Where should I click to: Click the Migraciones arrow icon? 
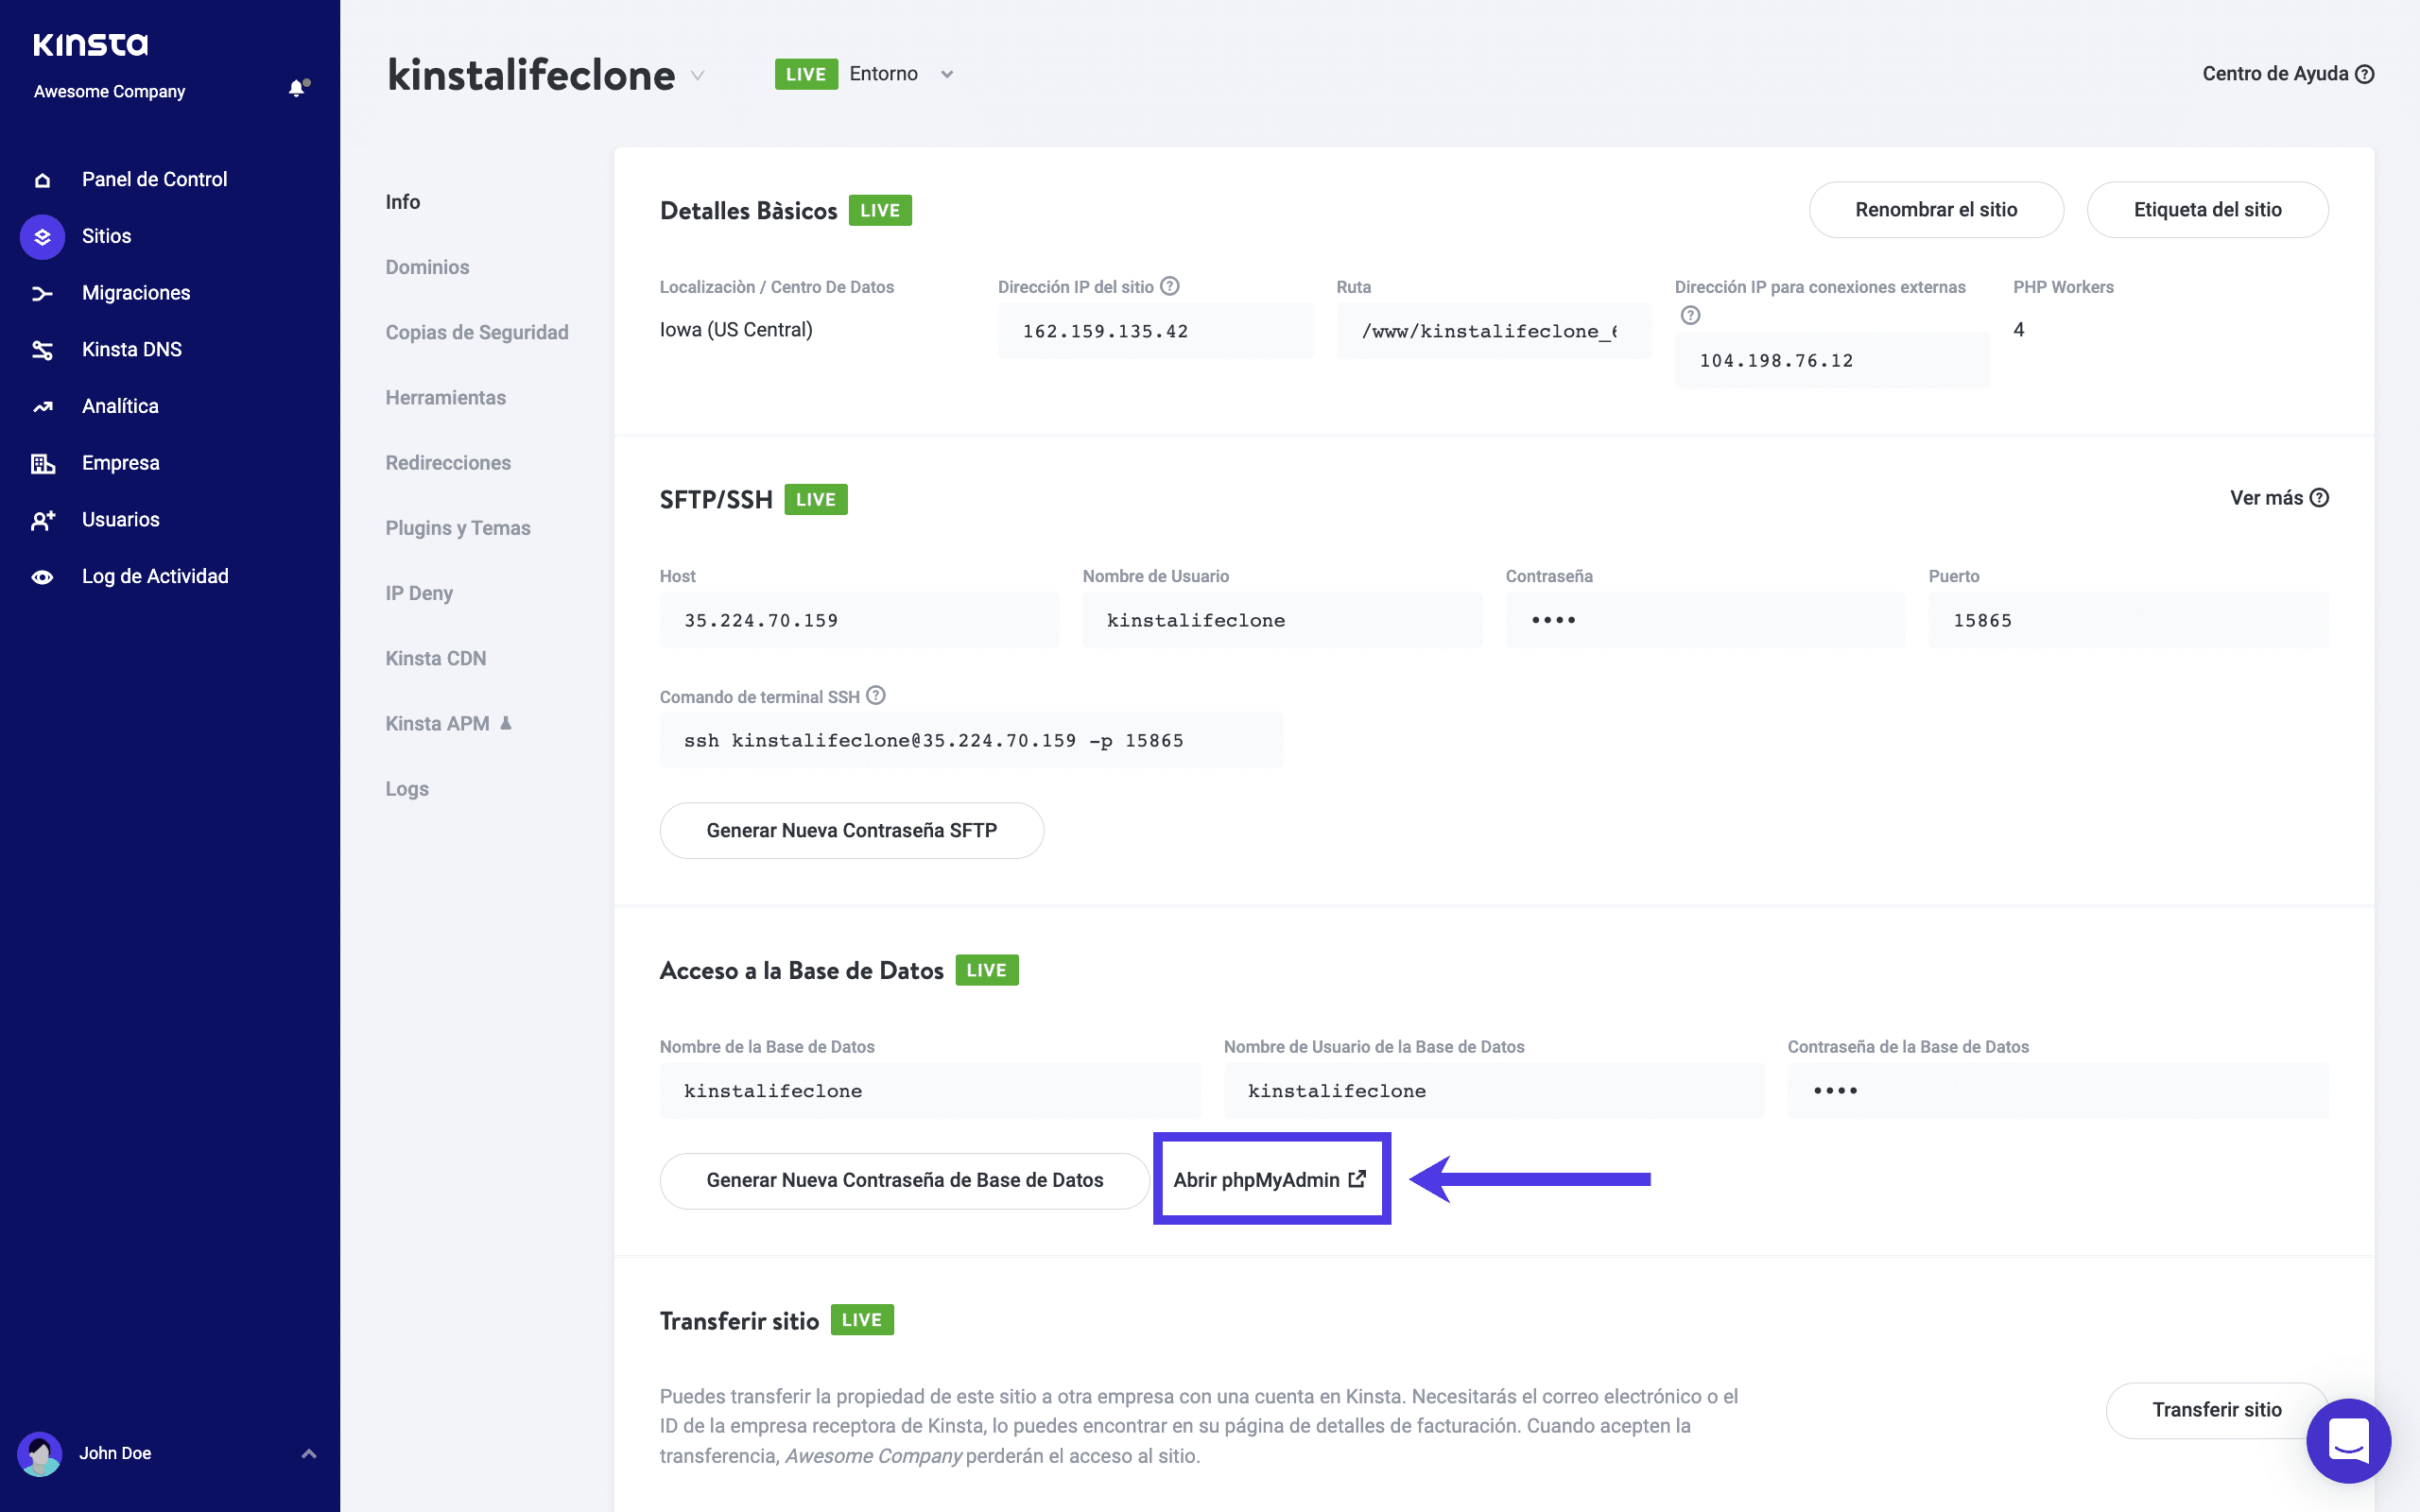(42, 293)
